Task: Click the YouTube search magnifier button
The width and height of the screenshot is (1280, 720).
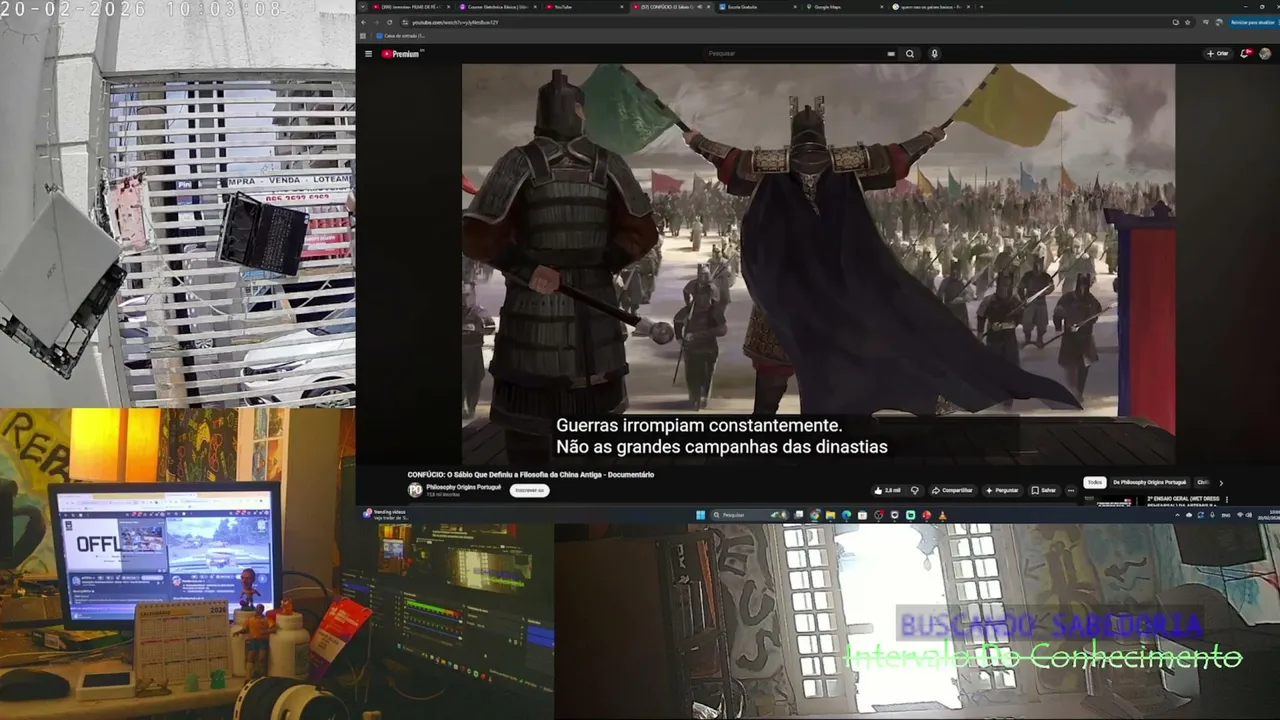Action: click(x=910, y=54)
